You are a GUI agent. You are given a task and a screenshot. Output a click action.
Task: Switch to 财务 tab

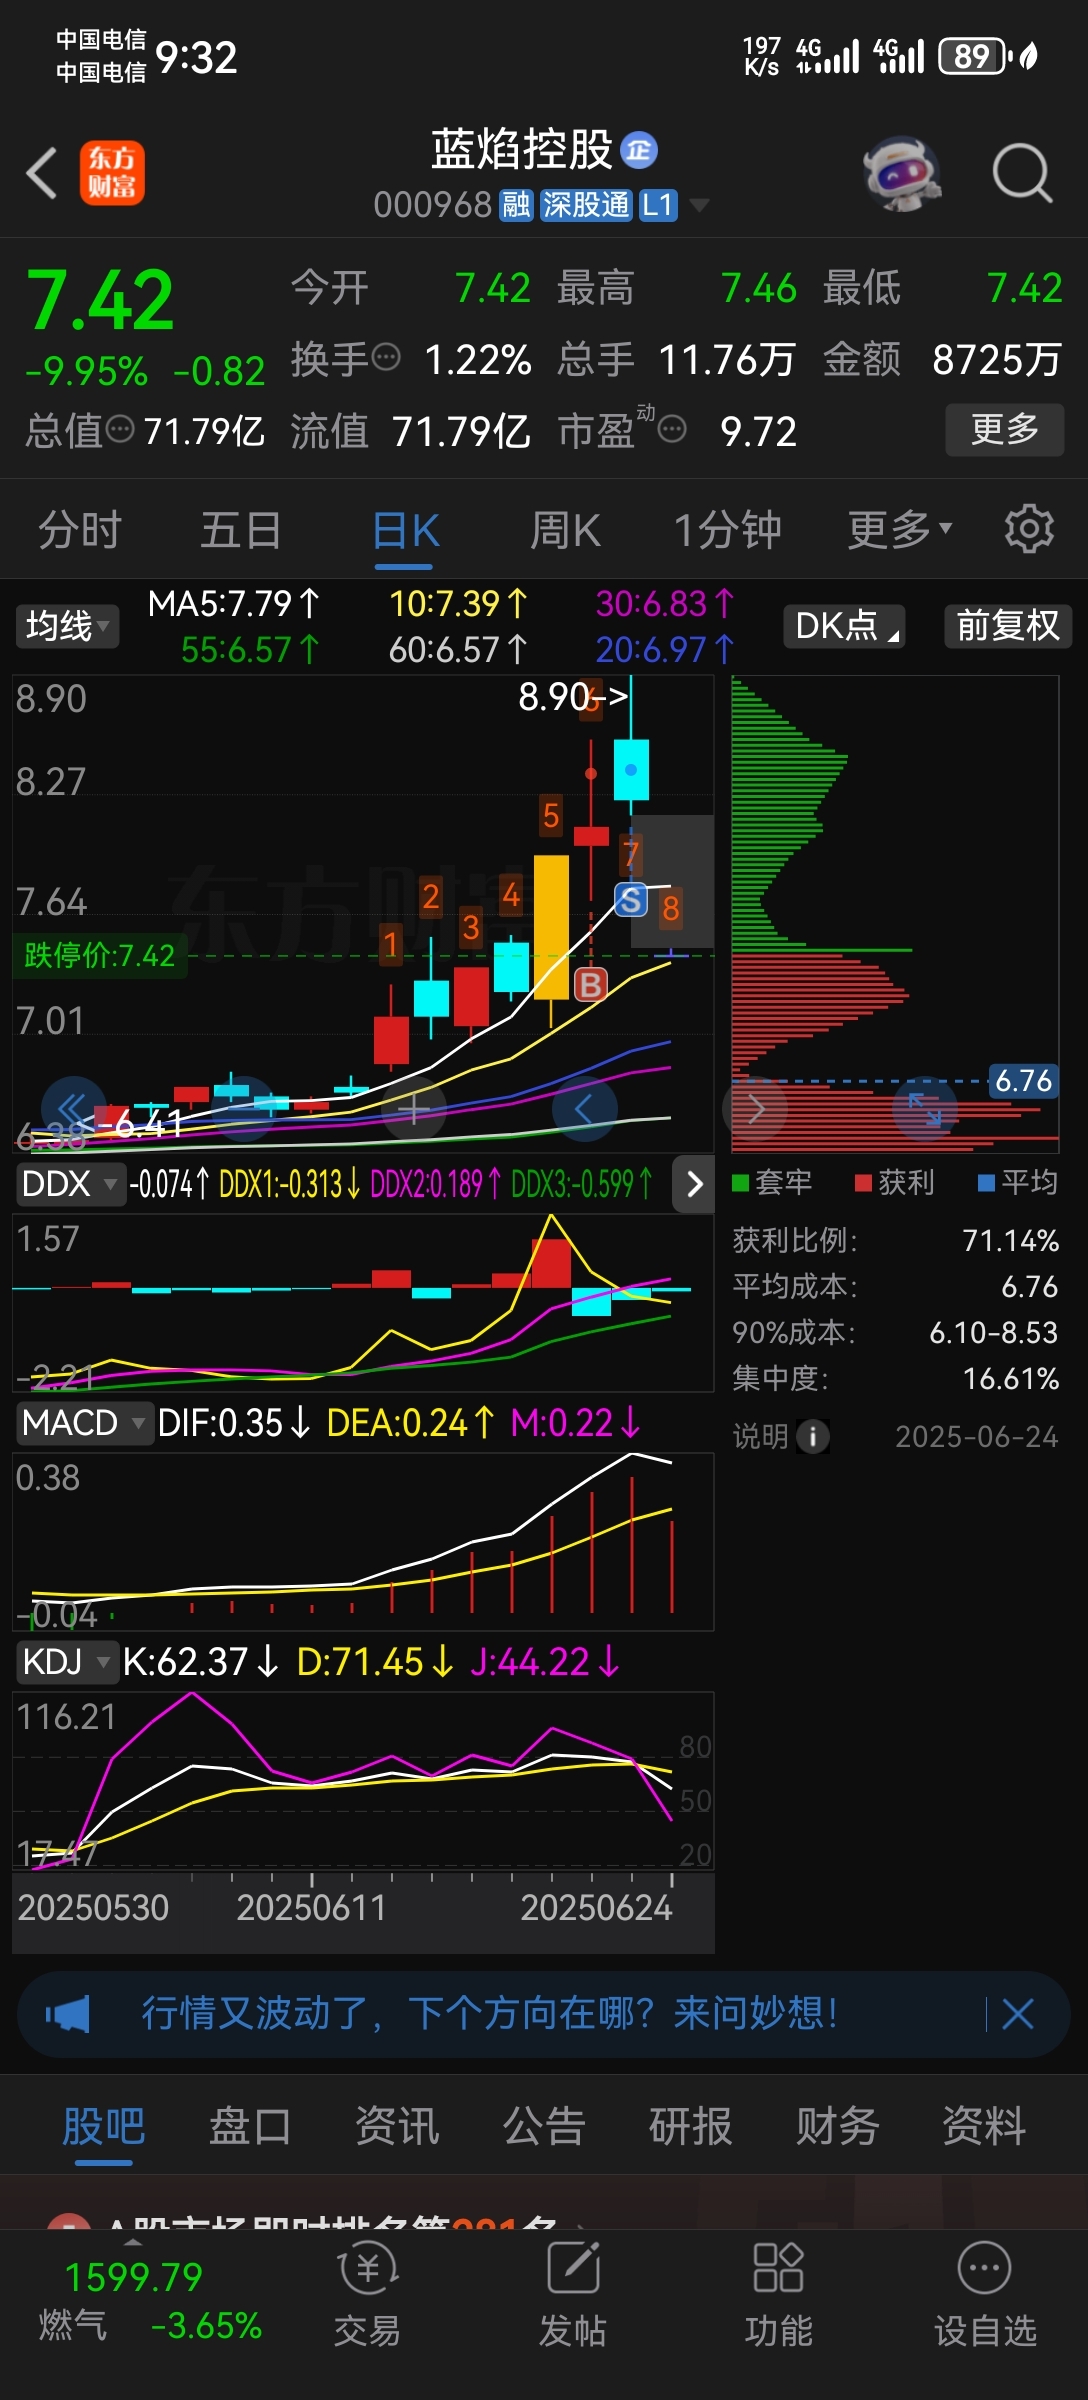click(x=838, y=2126)
